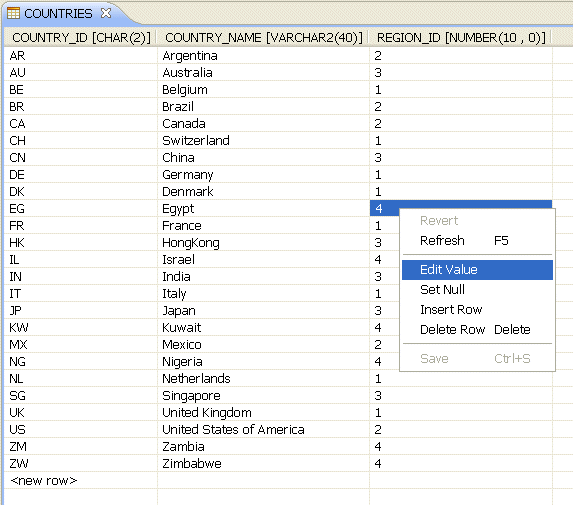The height and width of the screenshot is (505, 573).
Task: Select the Argentina name cell
Action: tap(263, 56)
